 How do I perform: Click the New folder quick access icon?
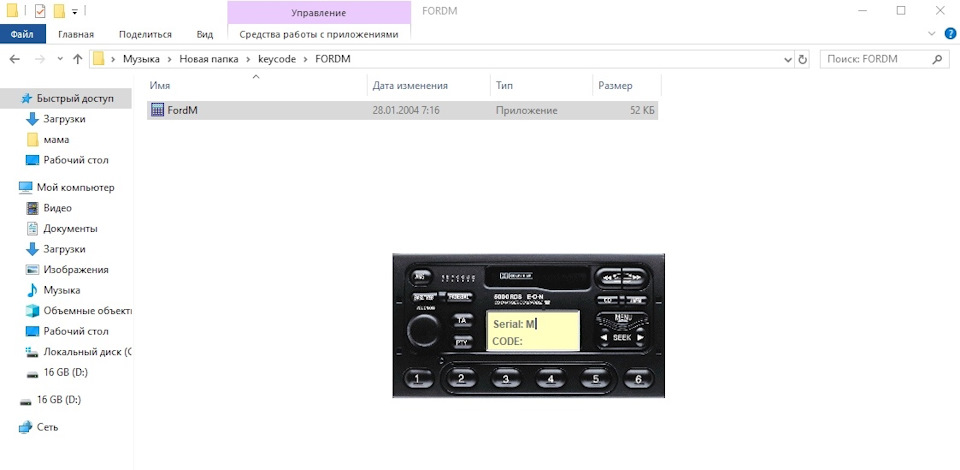pos(59,11)
